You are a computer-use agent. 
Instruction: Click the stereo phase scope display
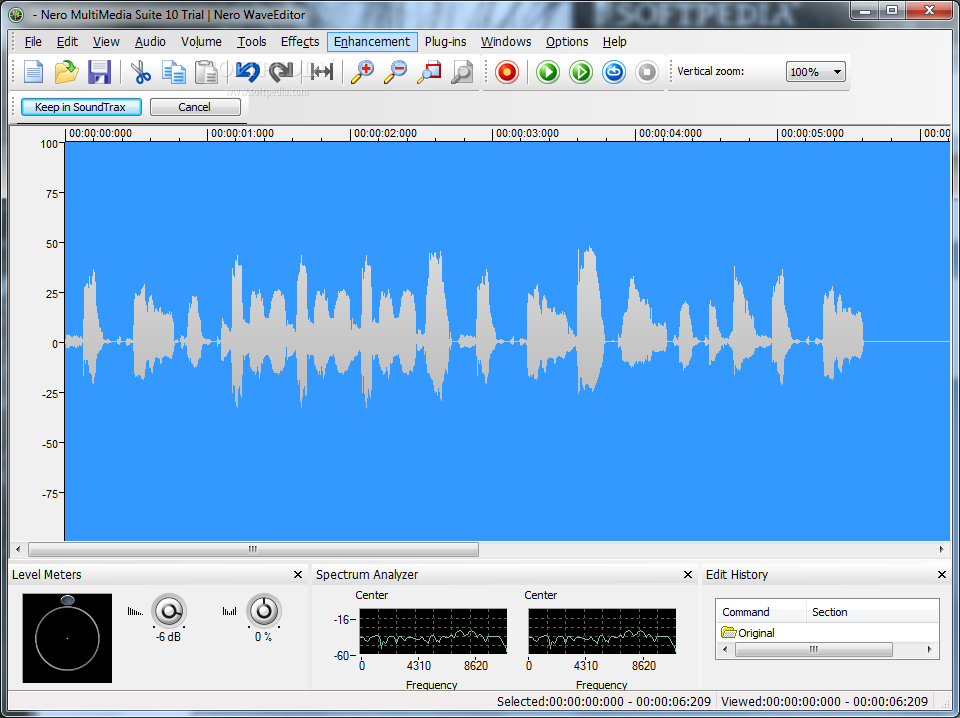click(67, 638)
